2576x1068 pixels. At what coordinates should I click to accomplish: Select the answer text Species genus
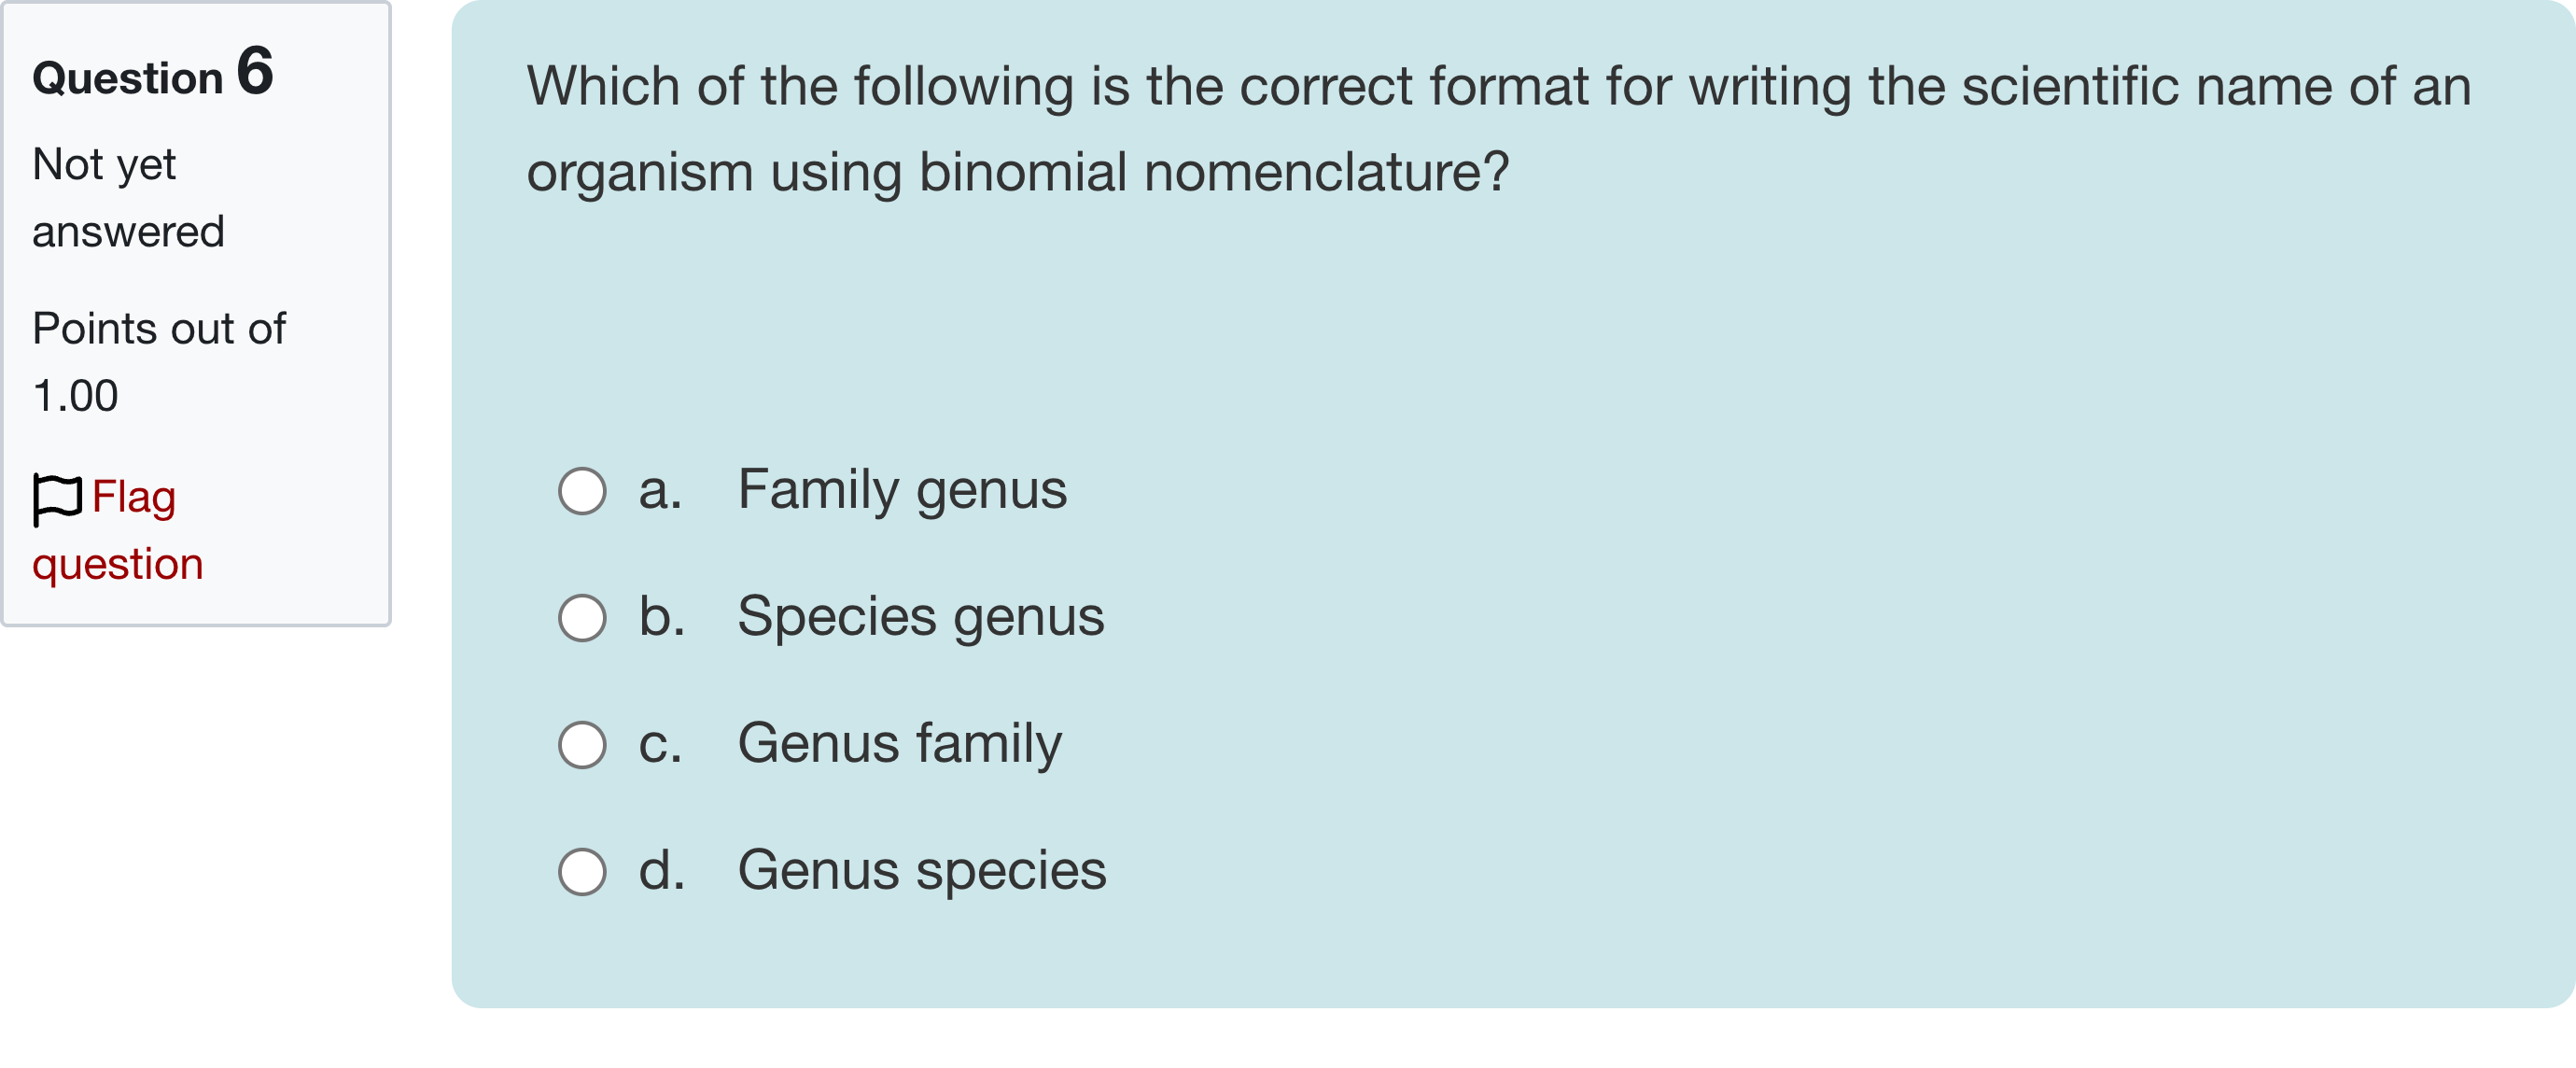[920, 618]
